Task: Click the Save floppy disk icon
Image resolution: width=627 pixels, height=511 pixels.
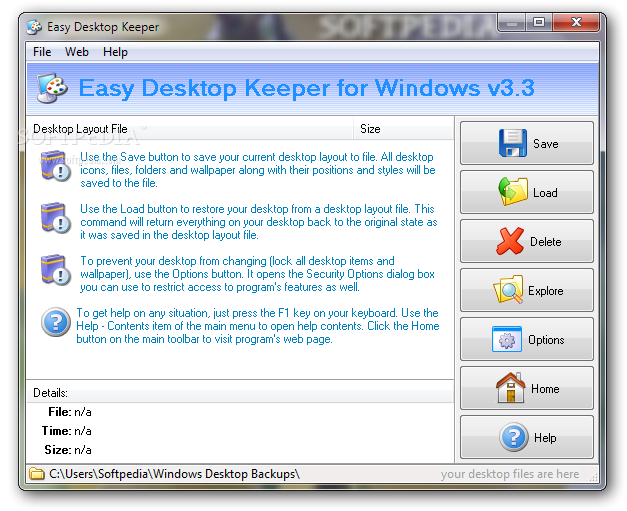Action: 513,143
